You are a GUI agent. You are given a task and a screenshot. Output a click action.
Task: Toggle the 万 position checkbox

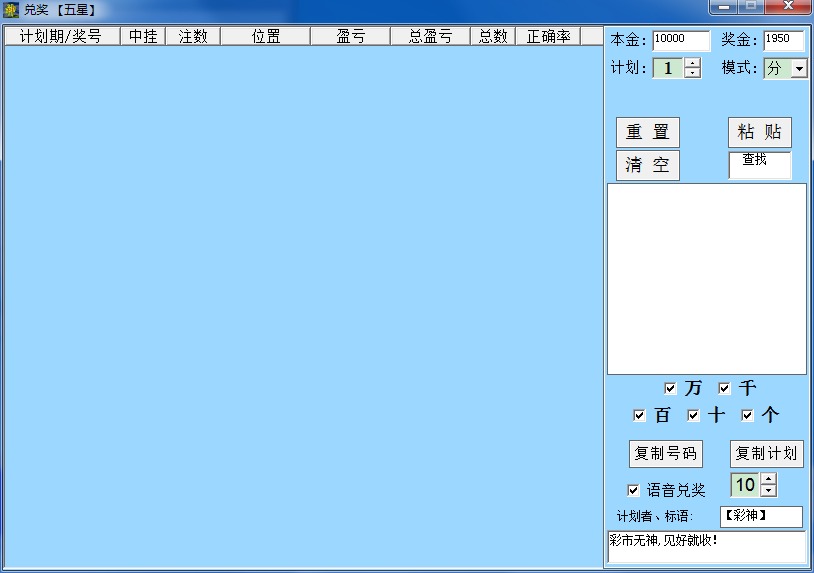pyautogui.click(x=670, y=388)
